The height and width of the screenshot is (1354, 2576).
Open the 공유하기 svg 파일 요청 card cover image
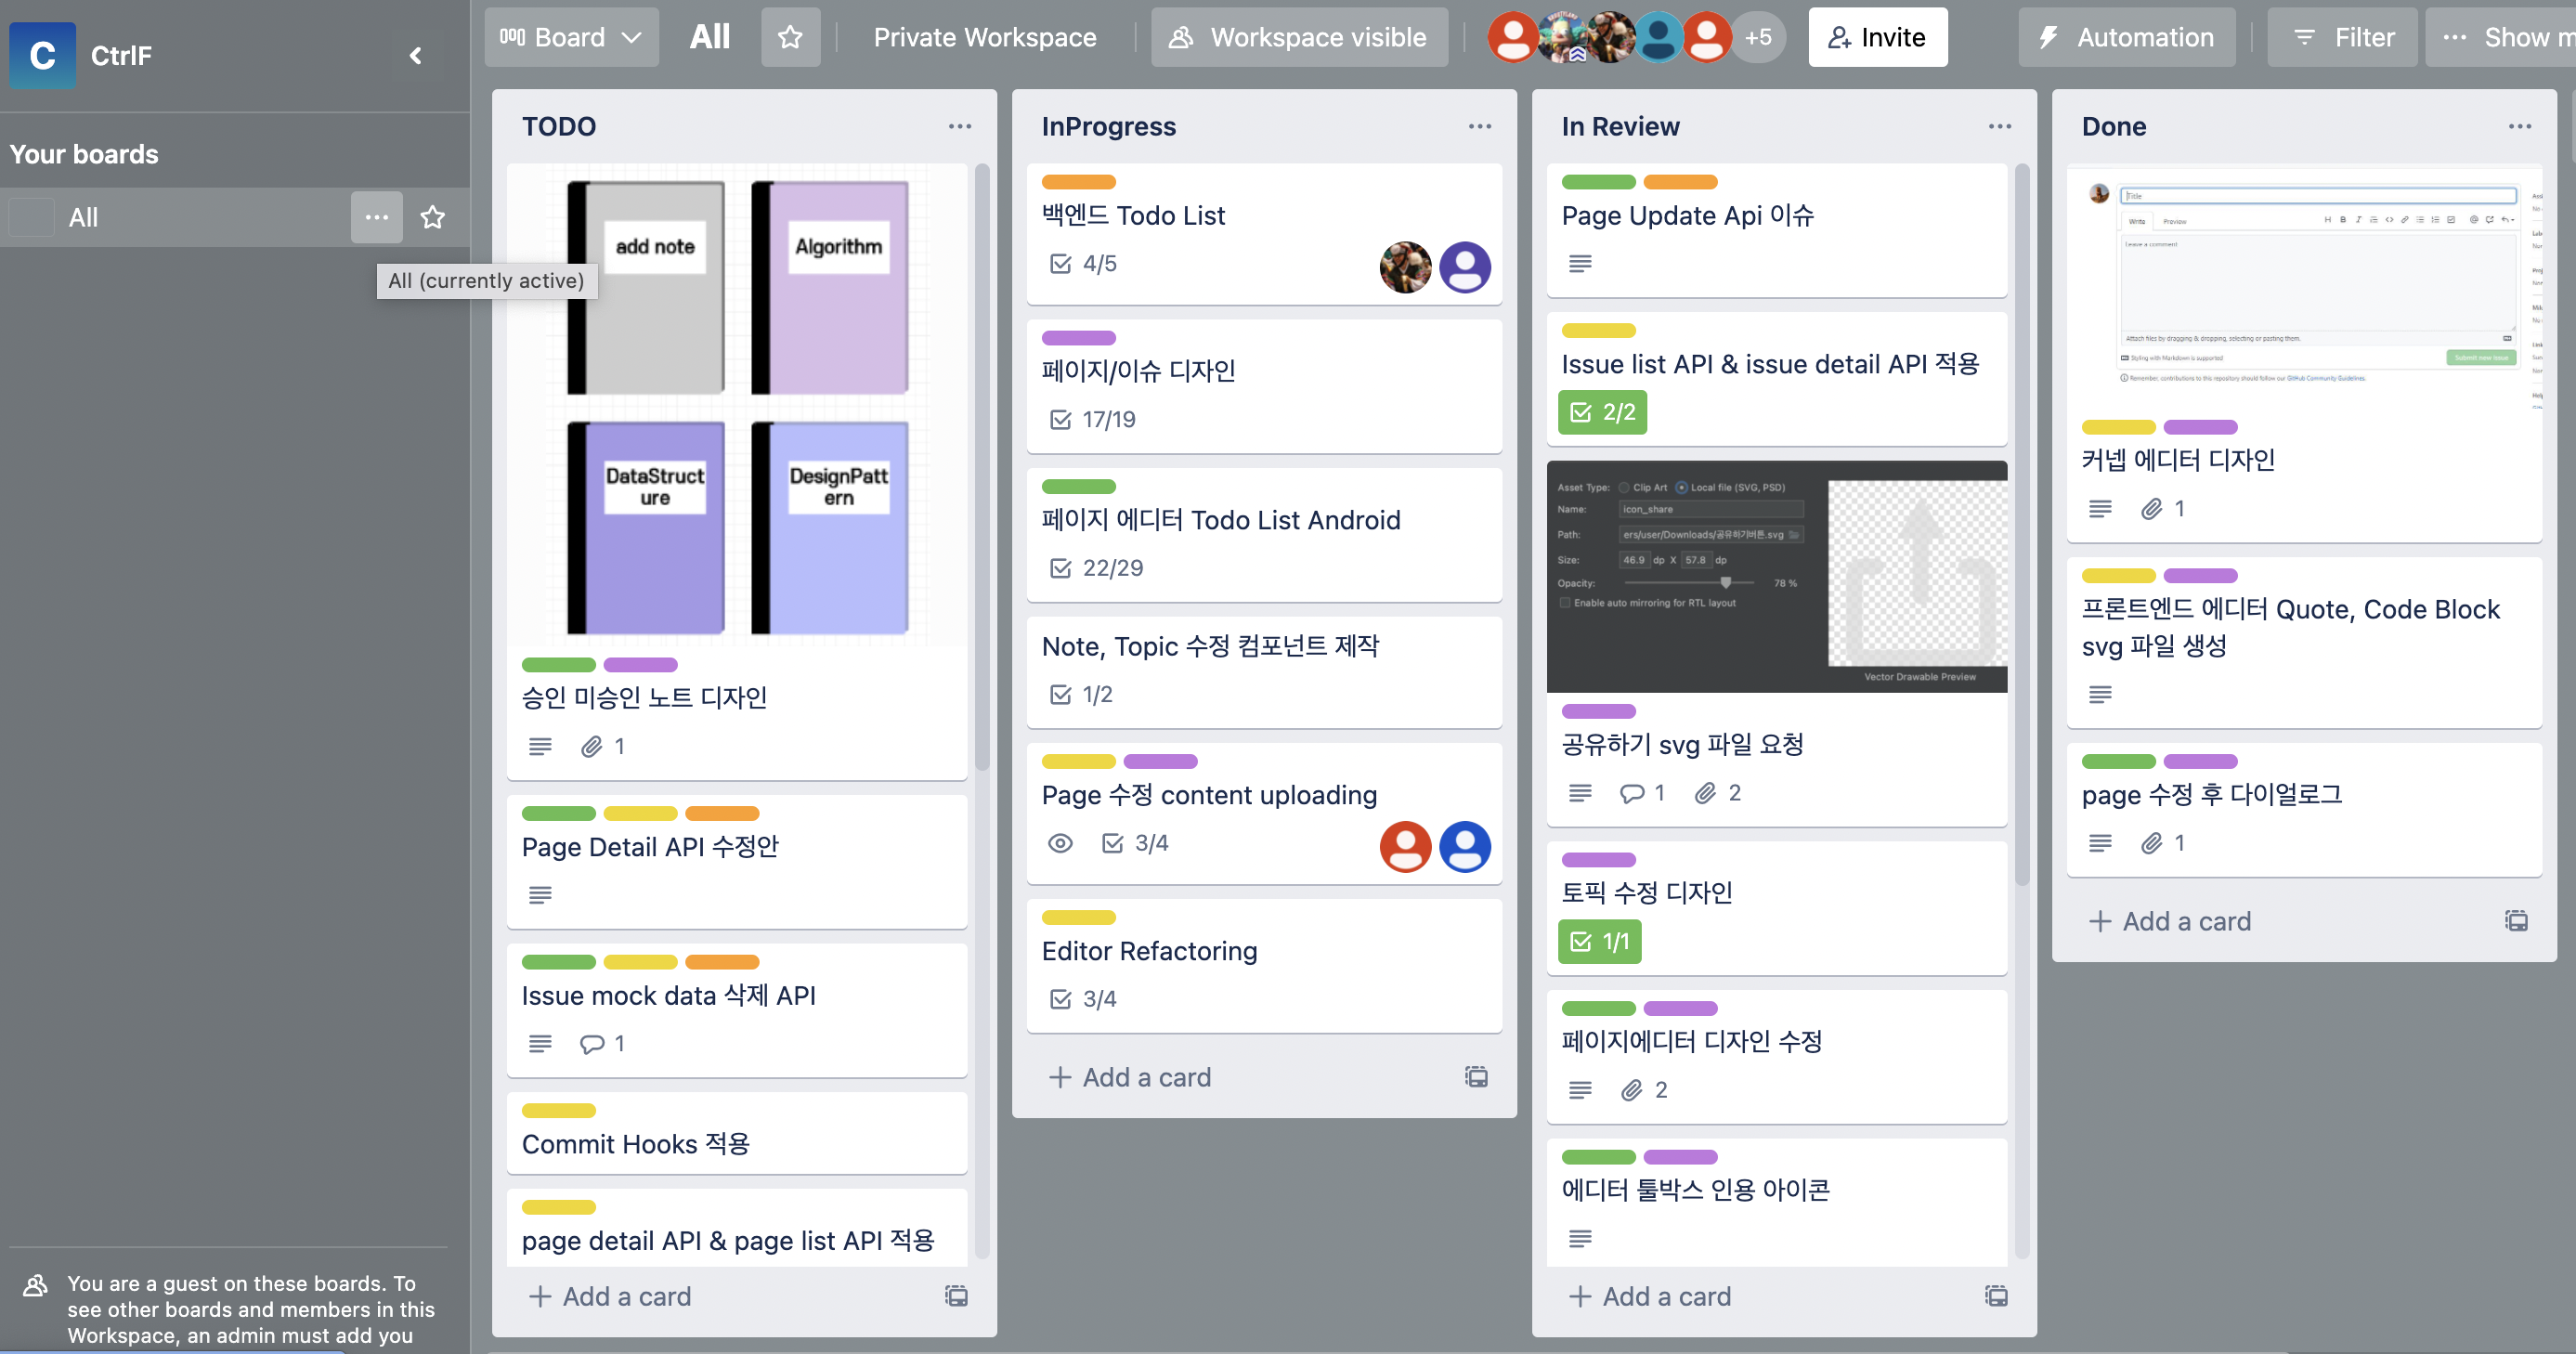click(1776, 577)
